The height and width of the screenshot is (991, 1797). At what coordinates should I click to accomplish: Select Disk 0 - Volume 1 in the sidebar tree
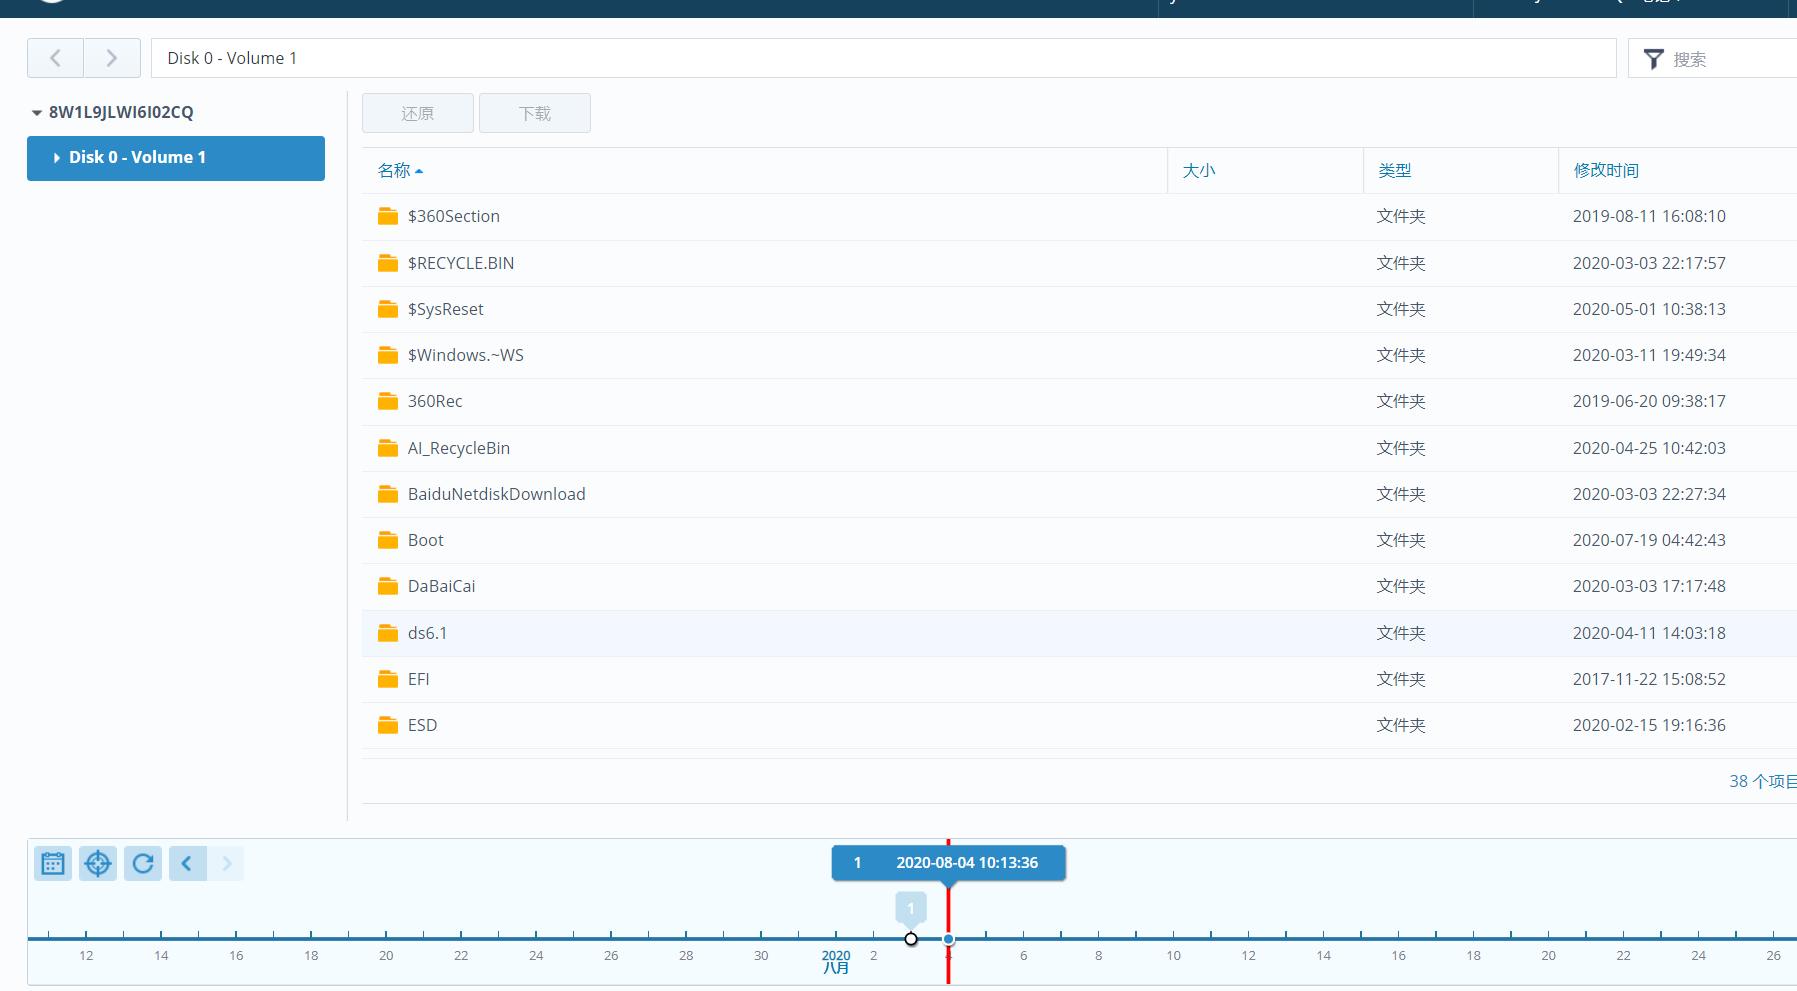coord(176,158)
